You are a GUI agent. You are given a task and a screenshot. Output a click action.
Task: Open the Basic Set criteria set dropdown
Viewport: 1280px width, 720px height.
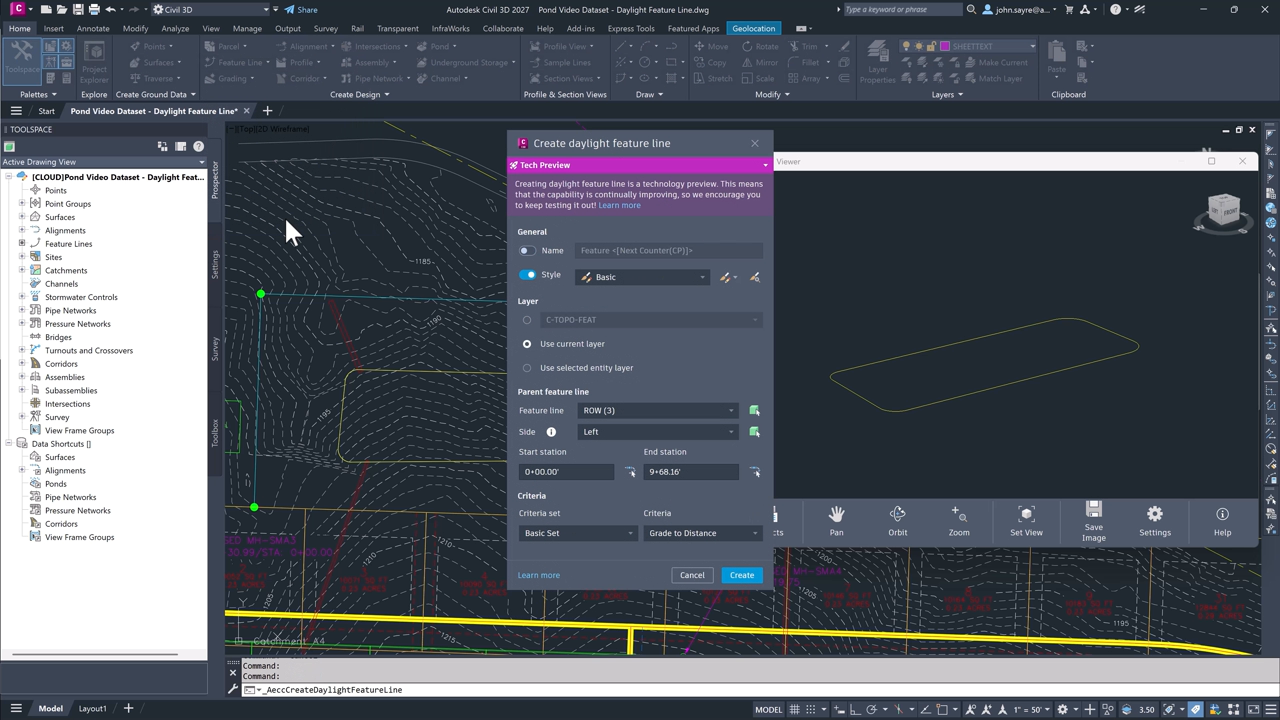[x=578, y=533]
